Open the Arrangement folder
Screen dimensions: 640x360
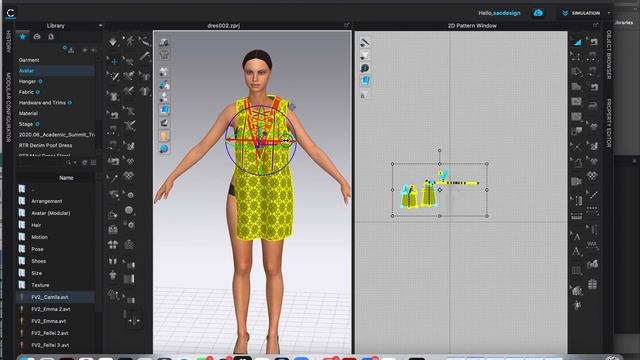pos(47,201)
